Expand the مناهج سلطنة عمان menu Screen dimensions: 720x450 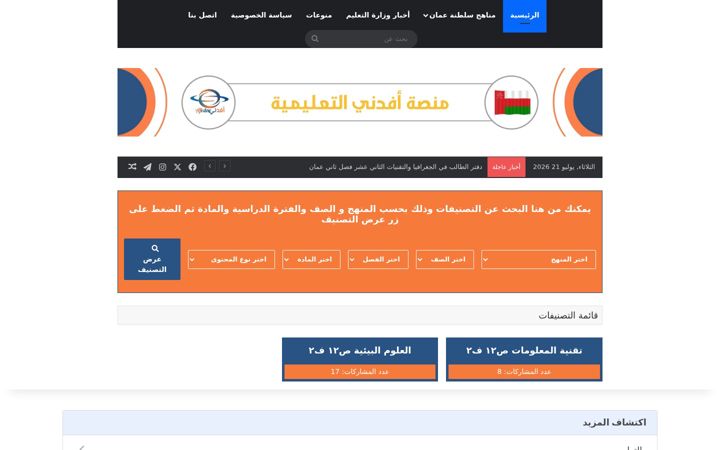pos(459,15)
